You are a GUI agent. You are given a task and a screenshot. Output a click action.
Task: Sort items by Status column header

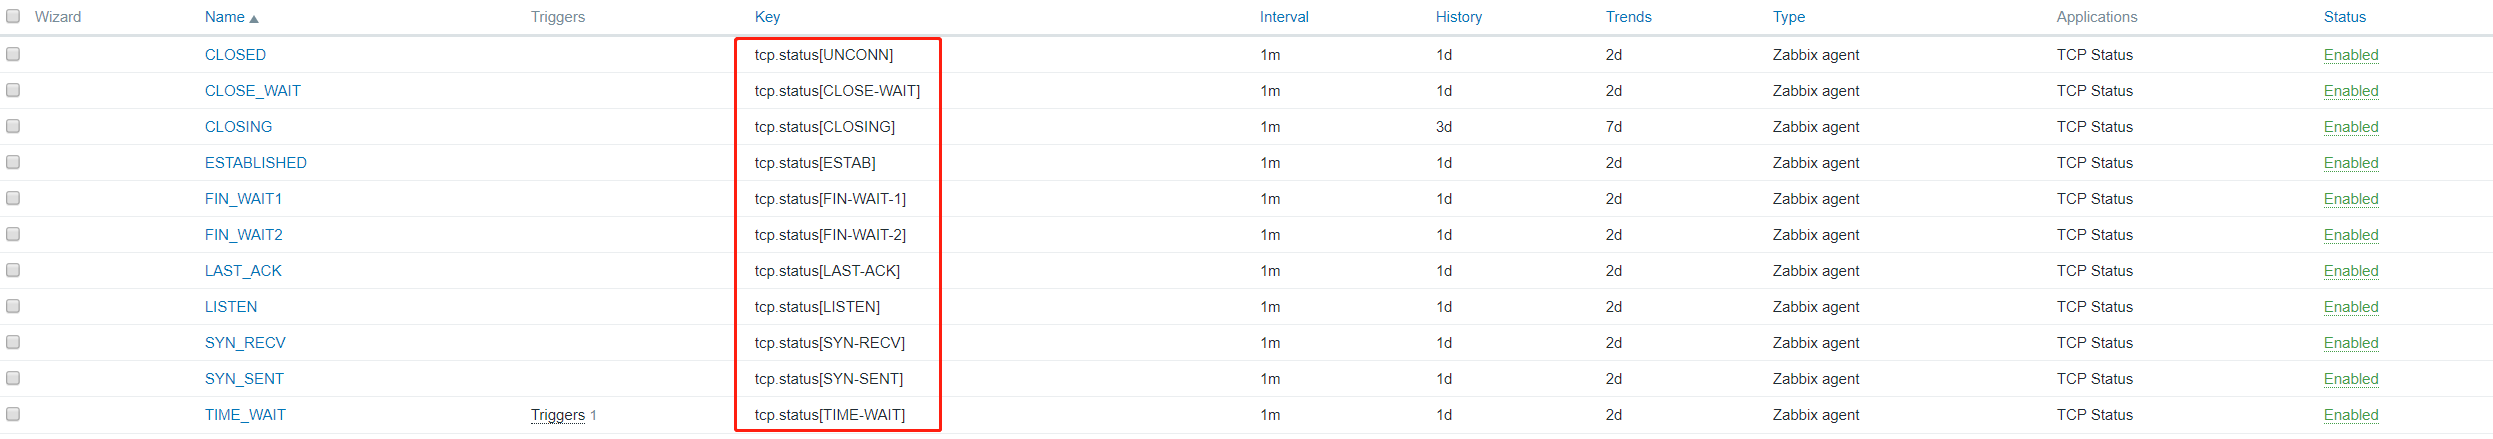pyautogui.click(x=2345, y=17)
